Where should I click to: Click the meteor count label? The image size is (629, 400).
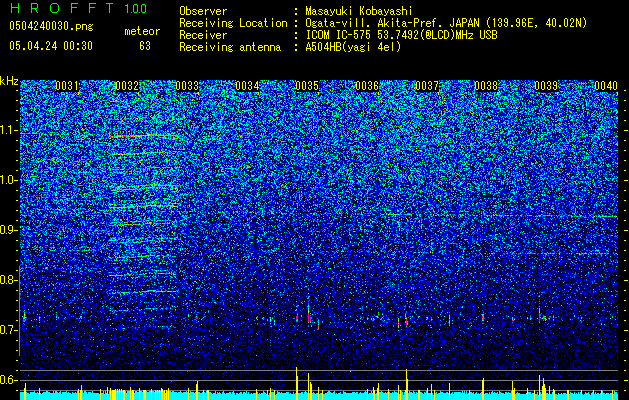coord(142,31)
